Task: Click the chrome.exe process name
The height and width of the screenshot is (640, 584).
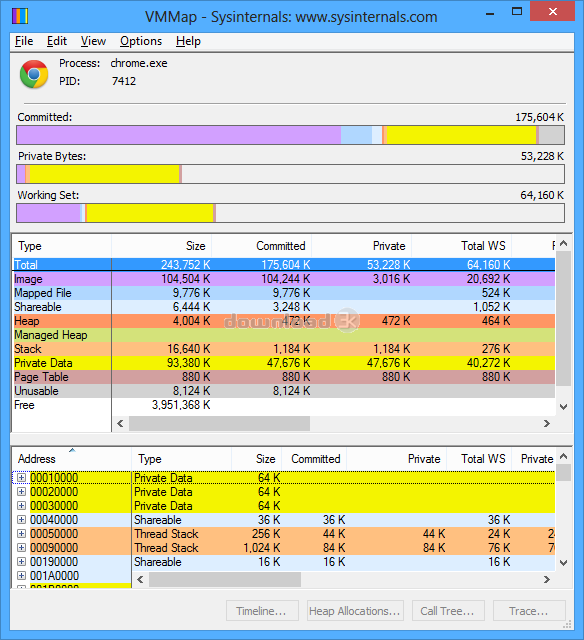Action: [139, 63]
